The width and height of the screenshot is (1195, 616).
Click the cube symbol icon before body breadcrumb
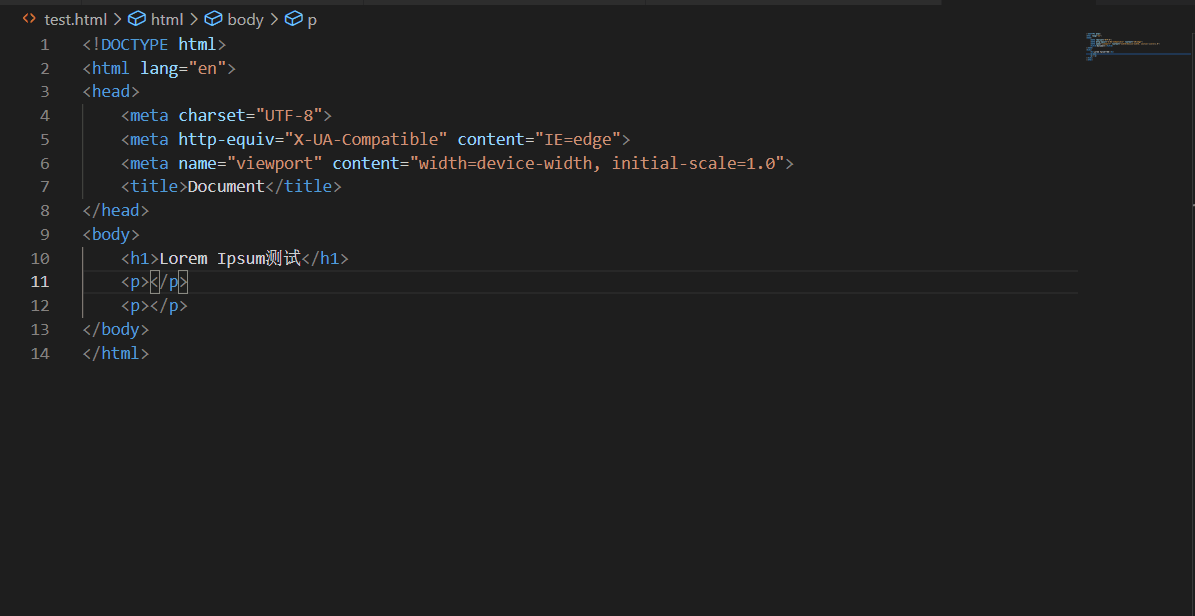213,18
